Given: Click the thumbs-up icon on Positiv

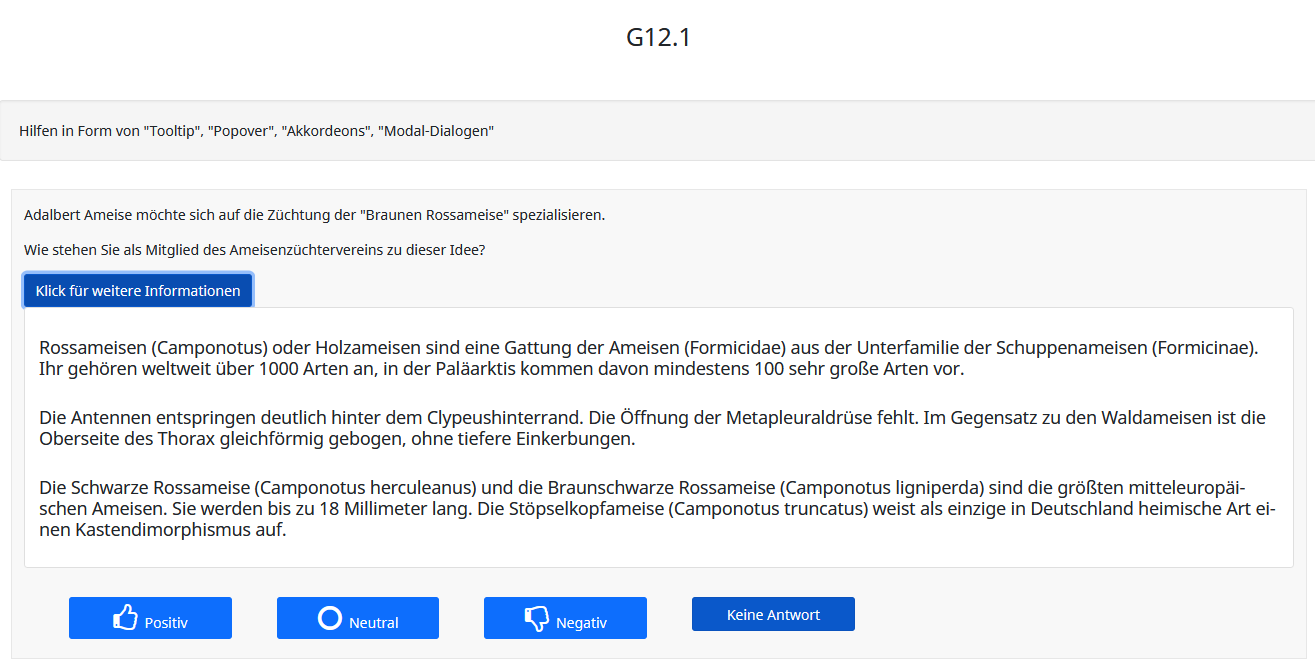Looking at the screenshot, I should [125, 618].
